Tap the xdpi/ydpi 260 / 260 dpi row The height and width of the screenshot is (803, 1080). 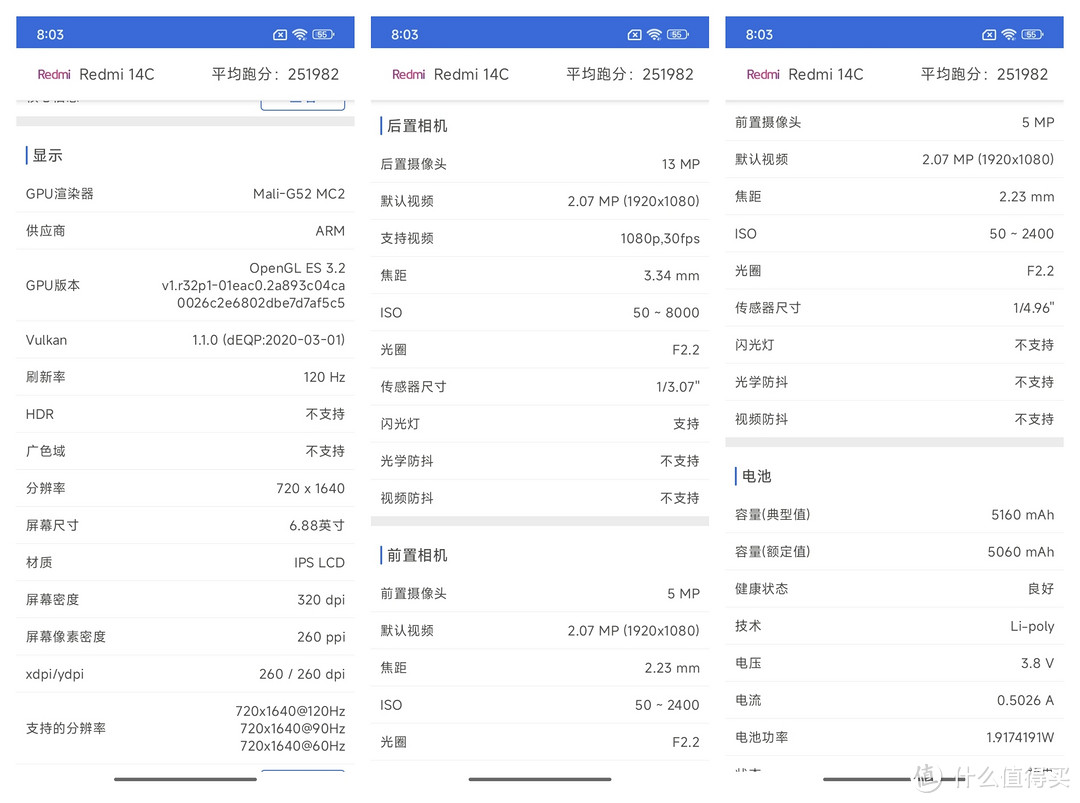[185, 675]
